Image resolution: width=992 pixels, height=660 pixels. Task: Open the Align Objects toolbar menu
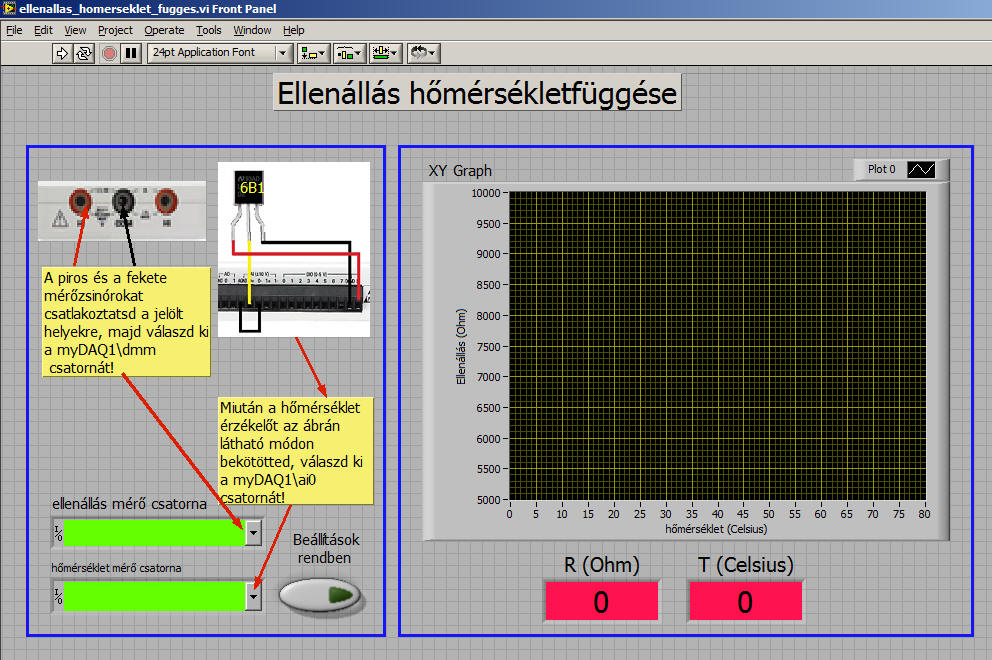click(x=314, y=53)
